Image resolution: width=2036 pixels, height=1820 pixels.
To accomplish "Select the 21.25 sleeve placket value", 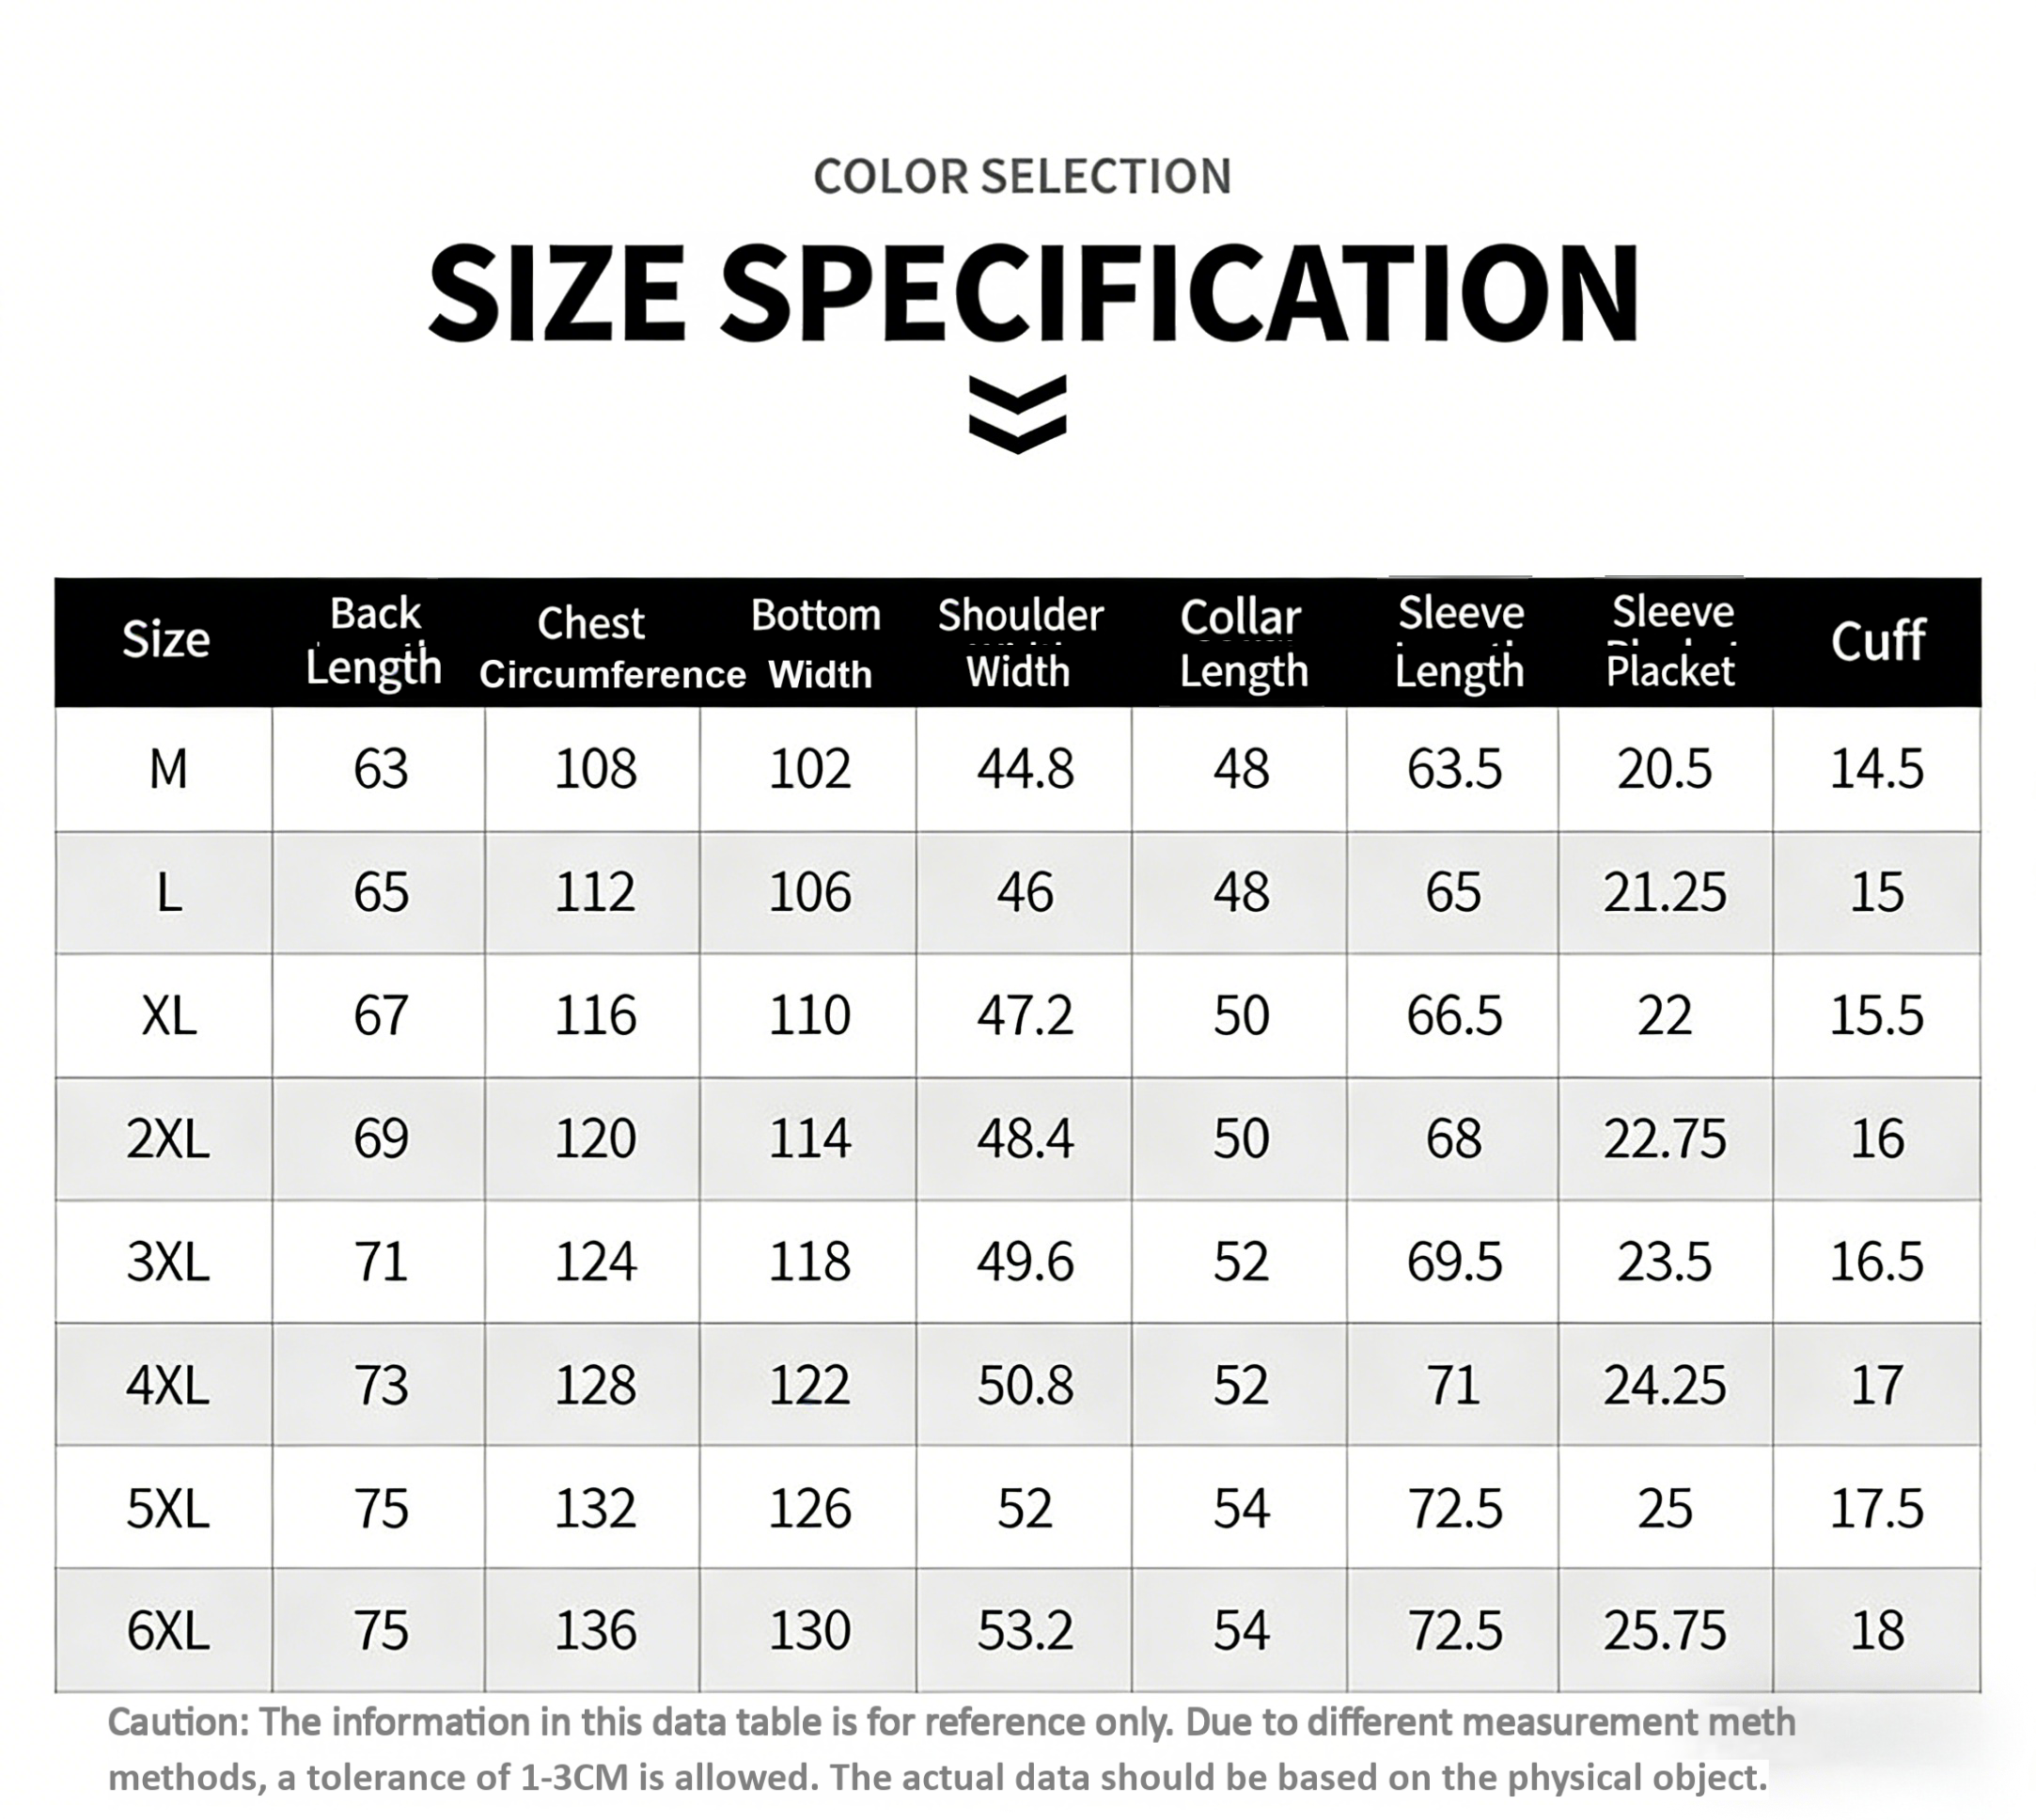I will [x=1665, y=893].
